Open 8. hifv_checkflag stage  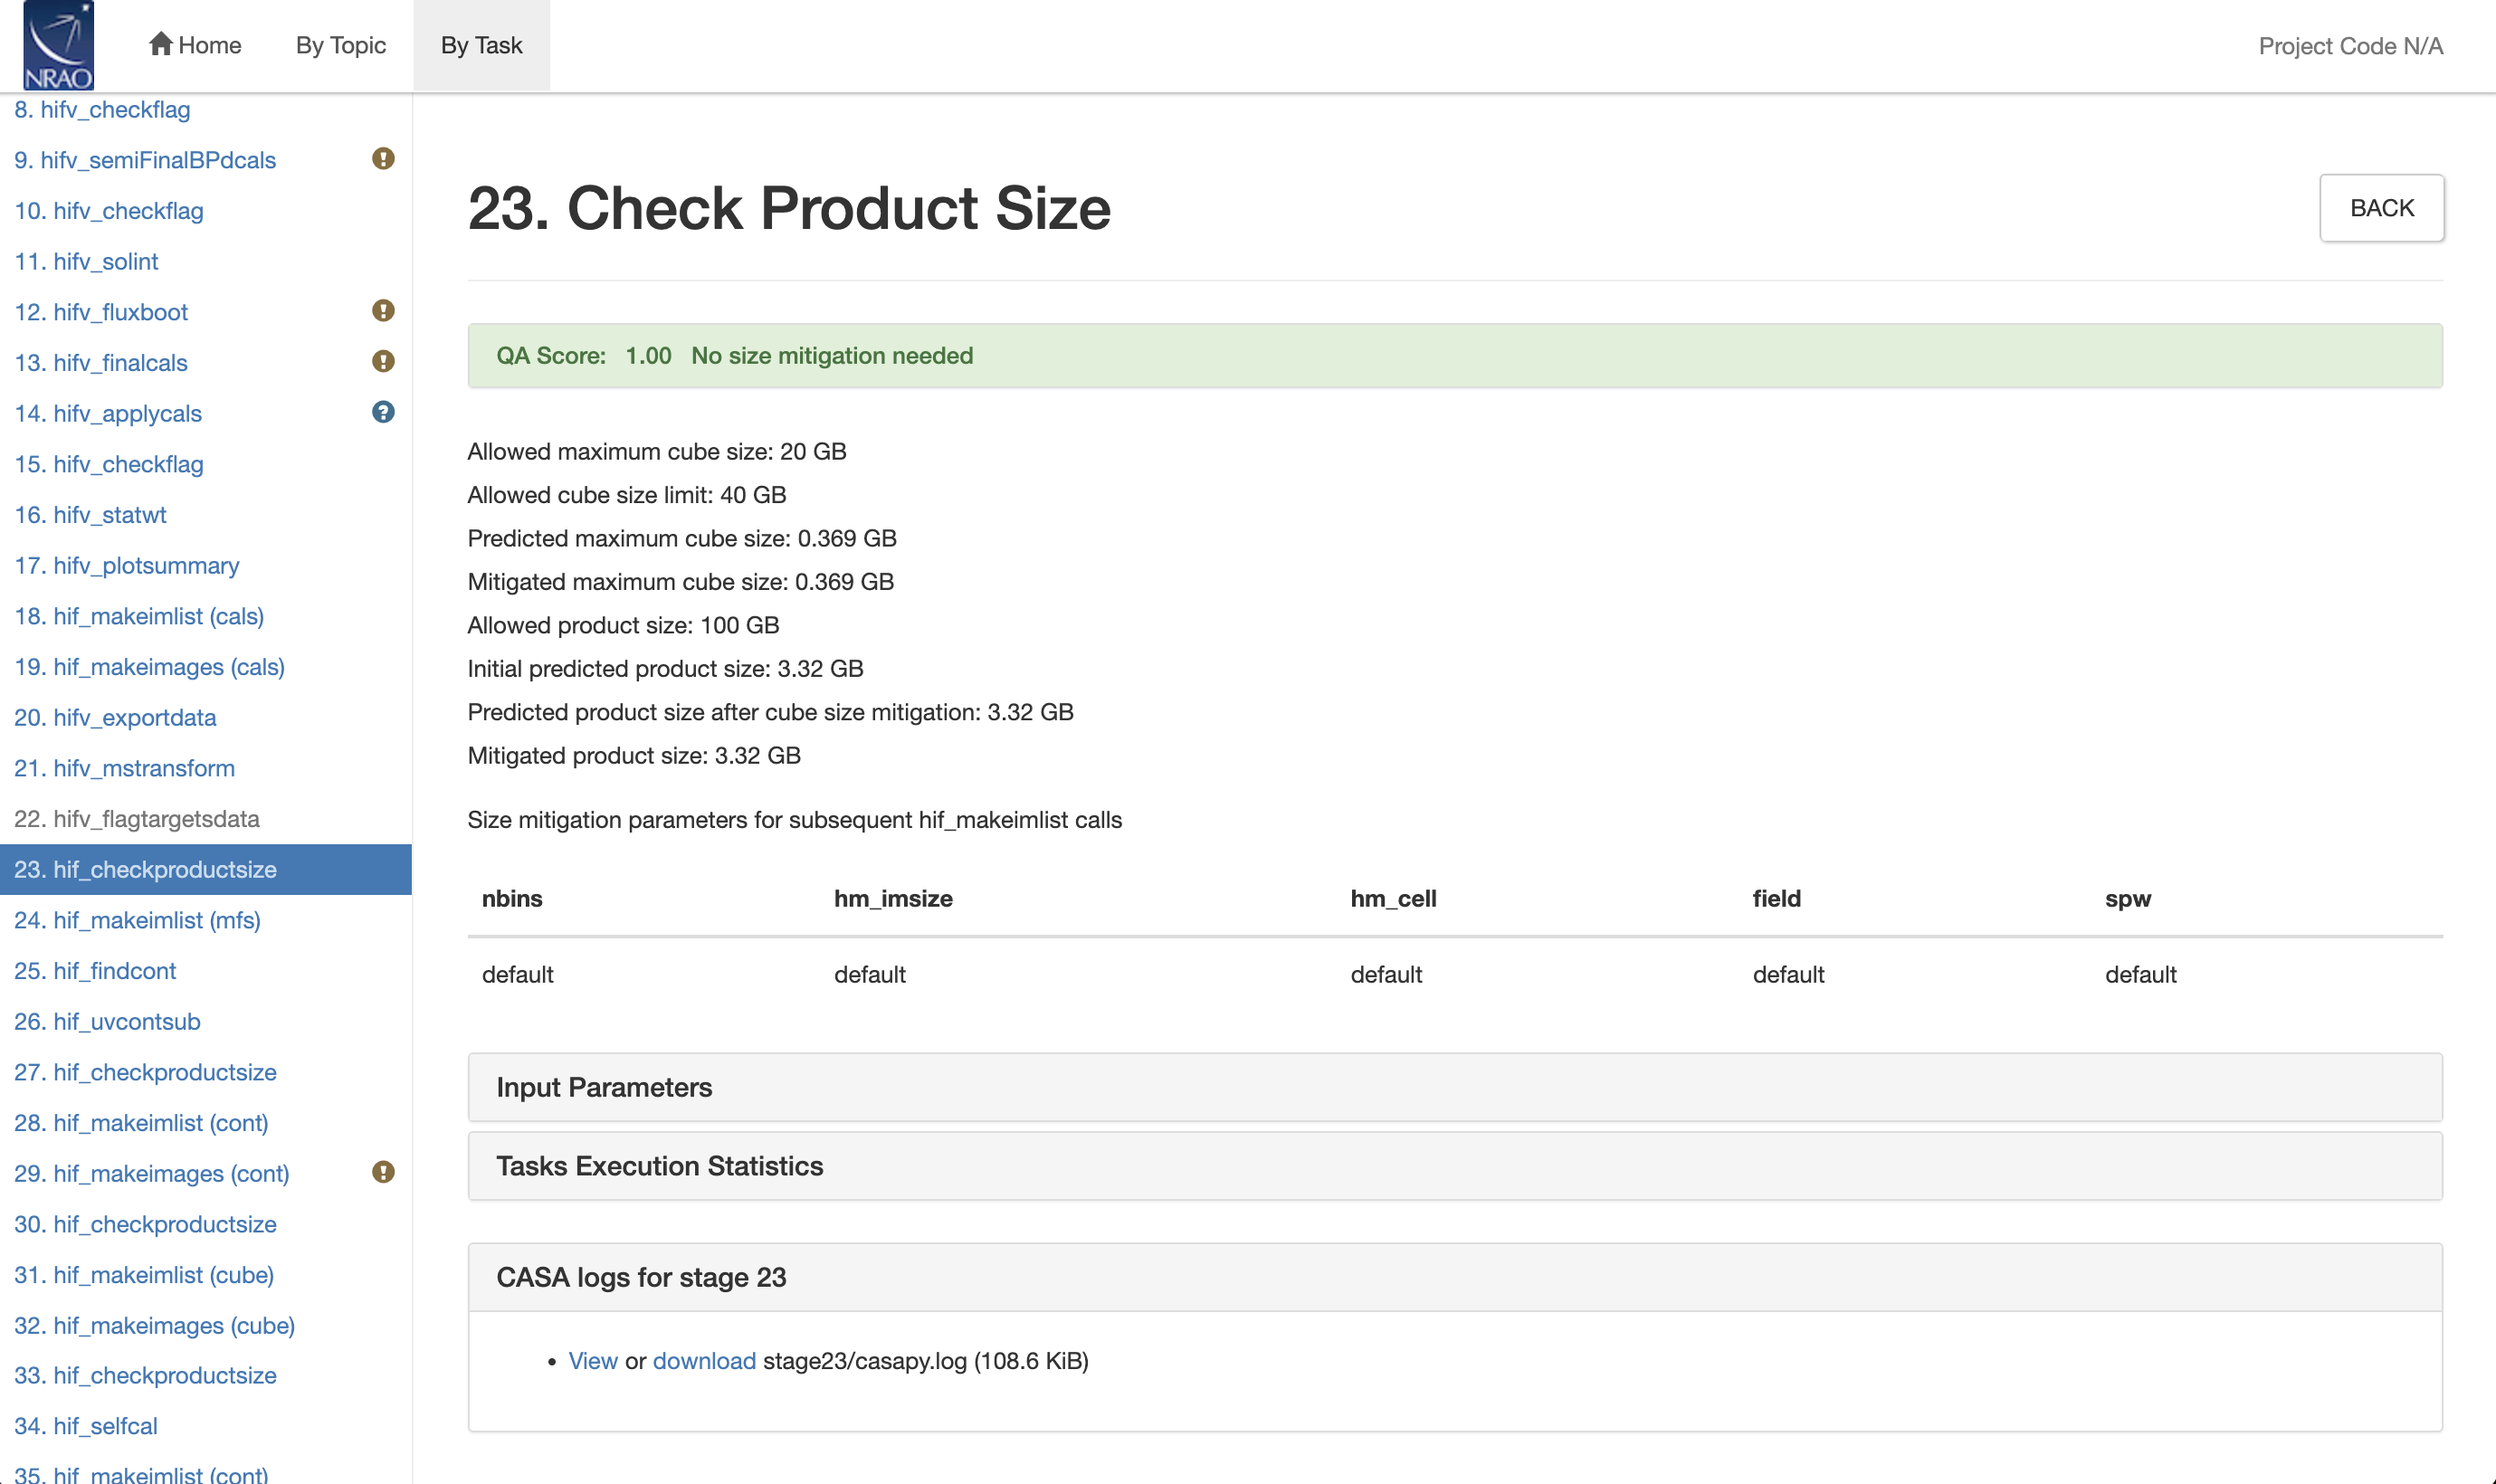pyautogui.click(x=102, y=110)
